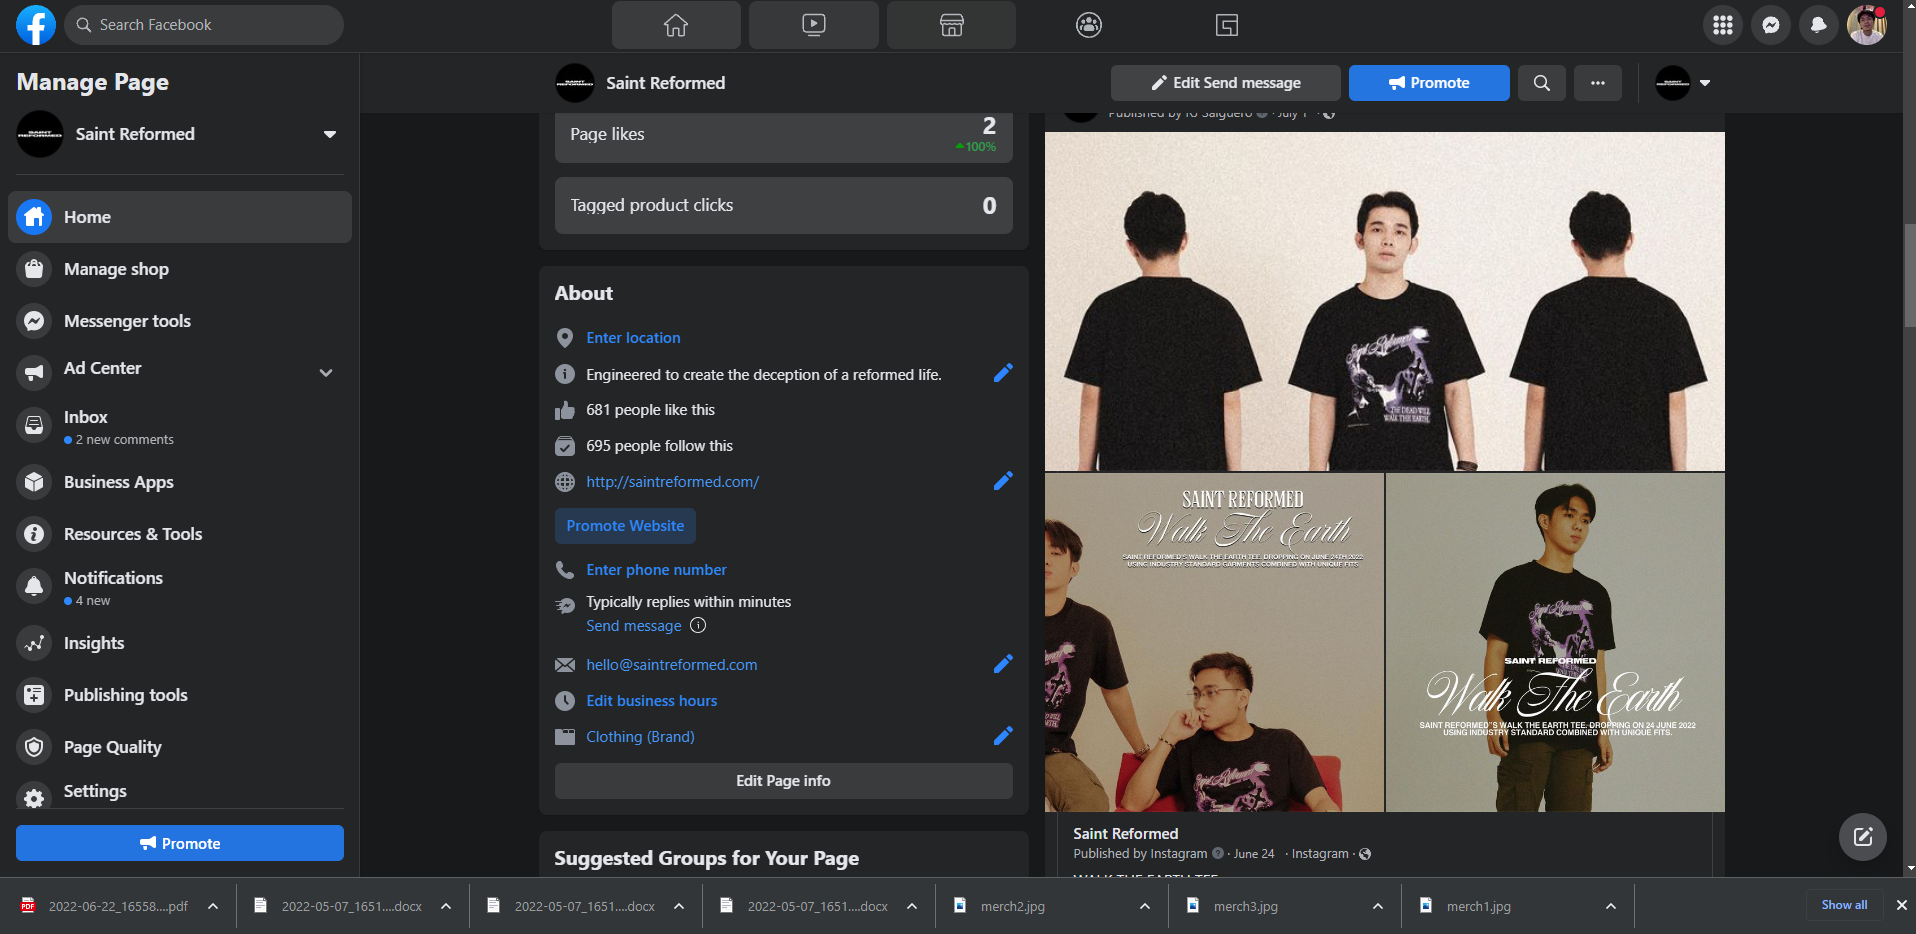Open the page identity switcher dropdown arrow
This screenshot has width=1916, height=934.
(1705, 83)
